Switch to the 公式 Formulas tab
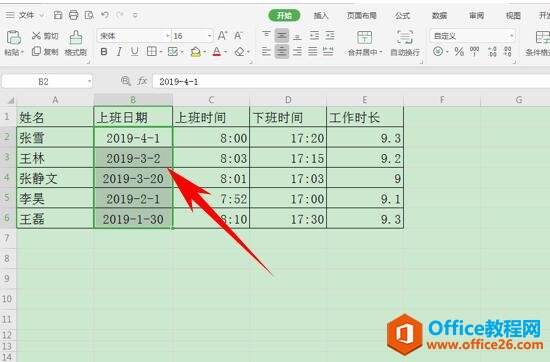This screenshot has height=362, width=550. tap(403, 15)
